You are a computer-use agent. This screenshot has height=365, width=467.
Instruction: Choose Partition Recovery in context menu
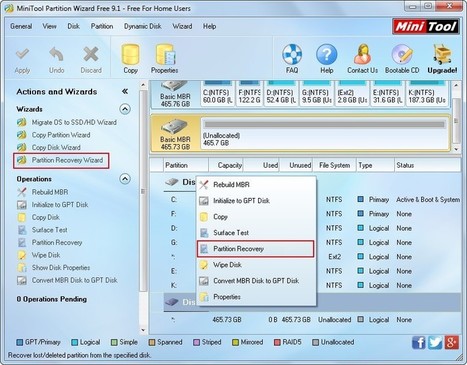pos(256,249)
